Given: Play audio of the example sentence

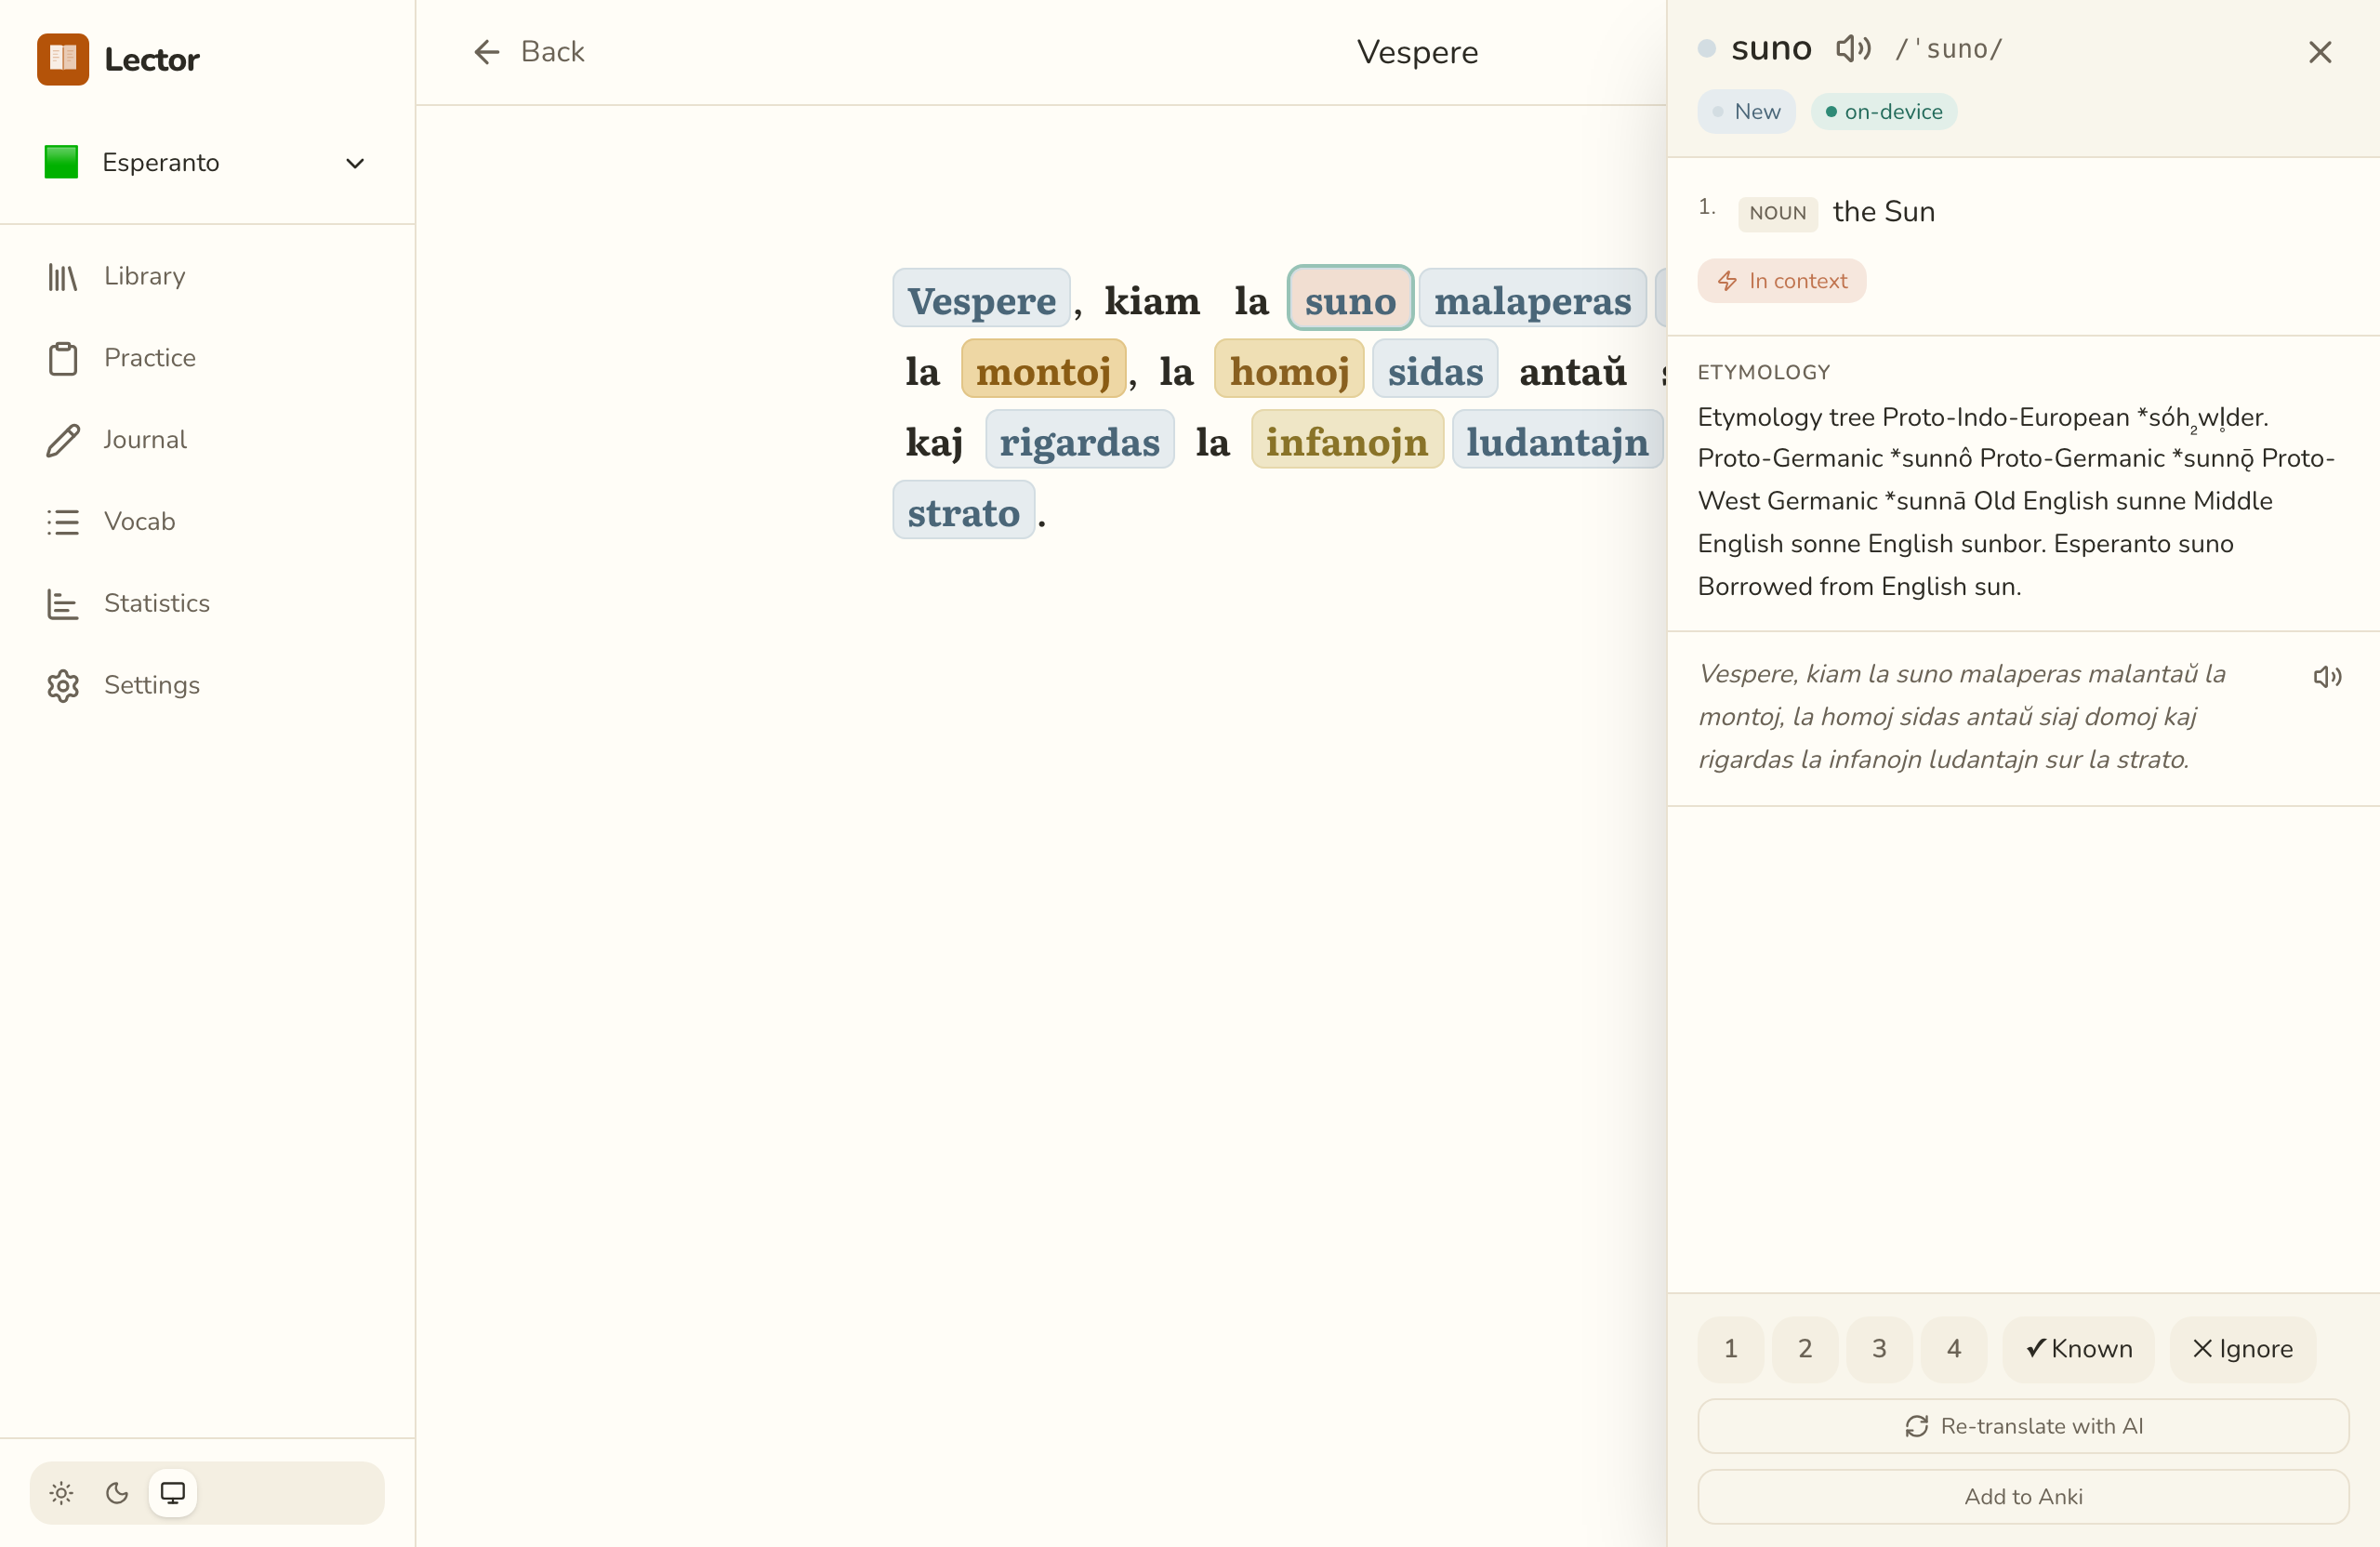Looking at the screenshot, I should pos(2327,677).
